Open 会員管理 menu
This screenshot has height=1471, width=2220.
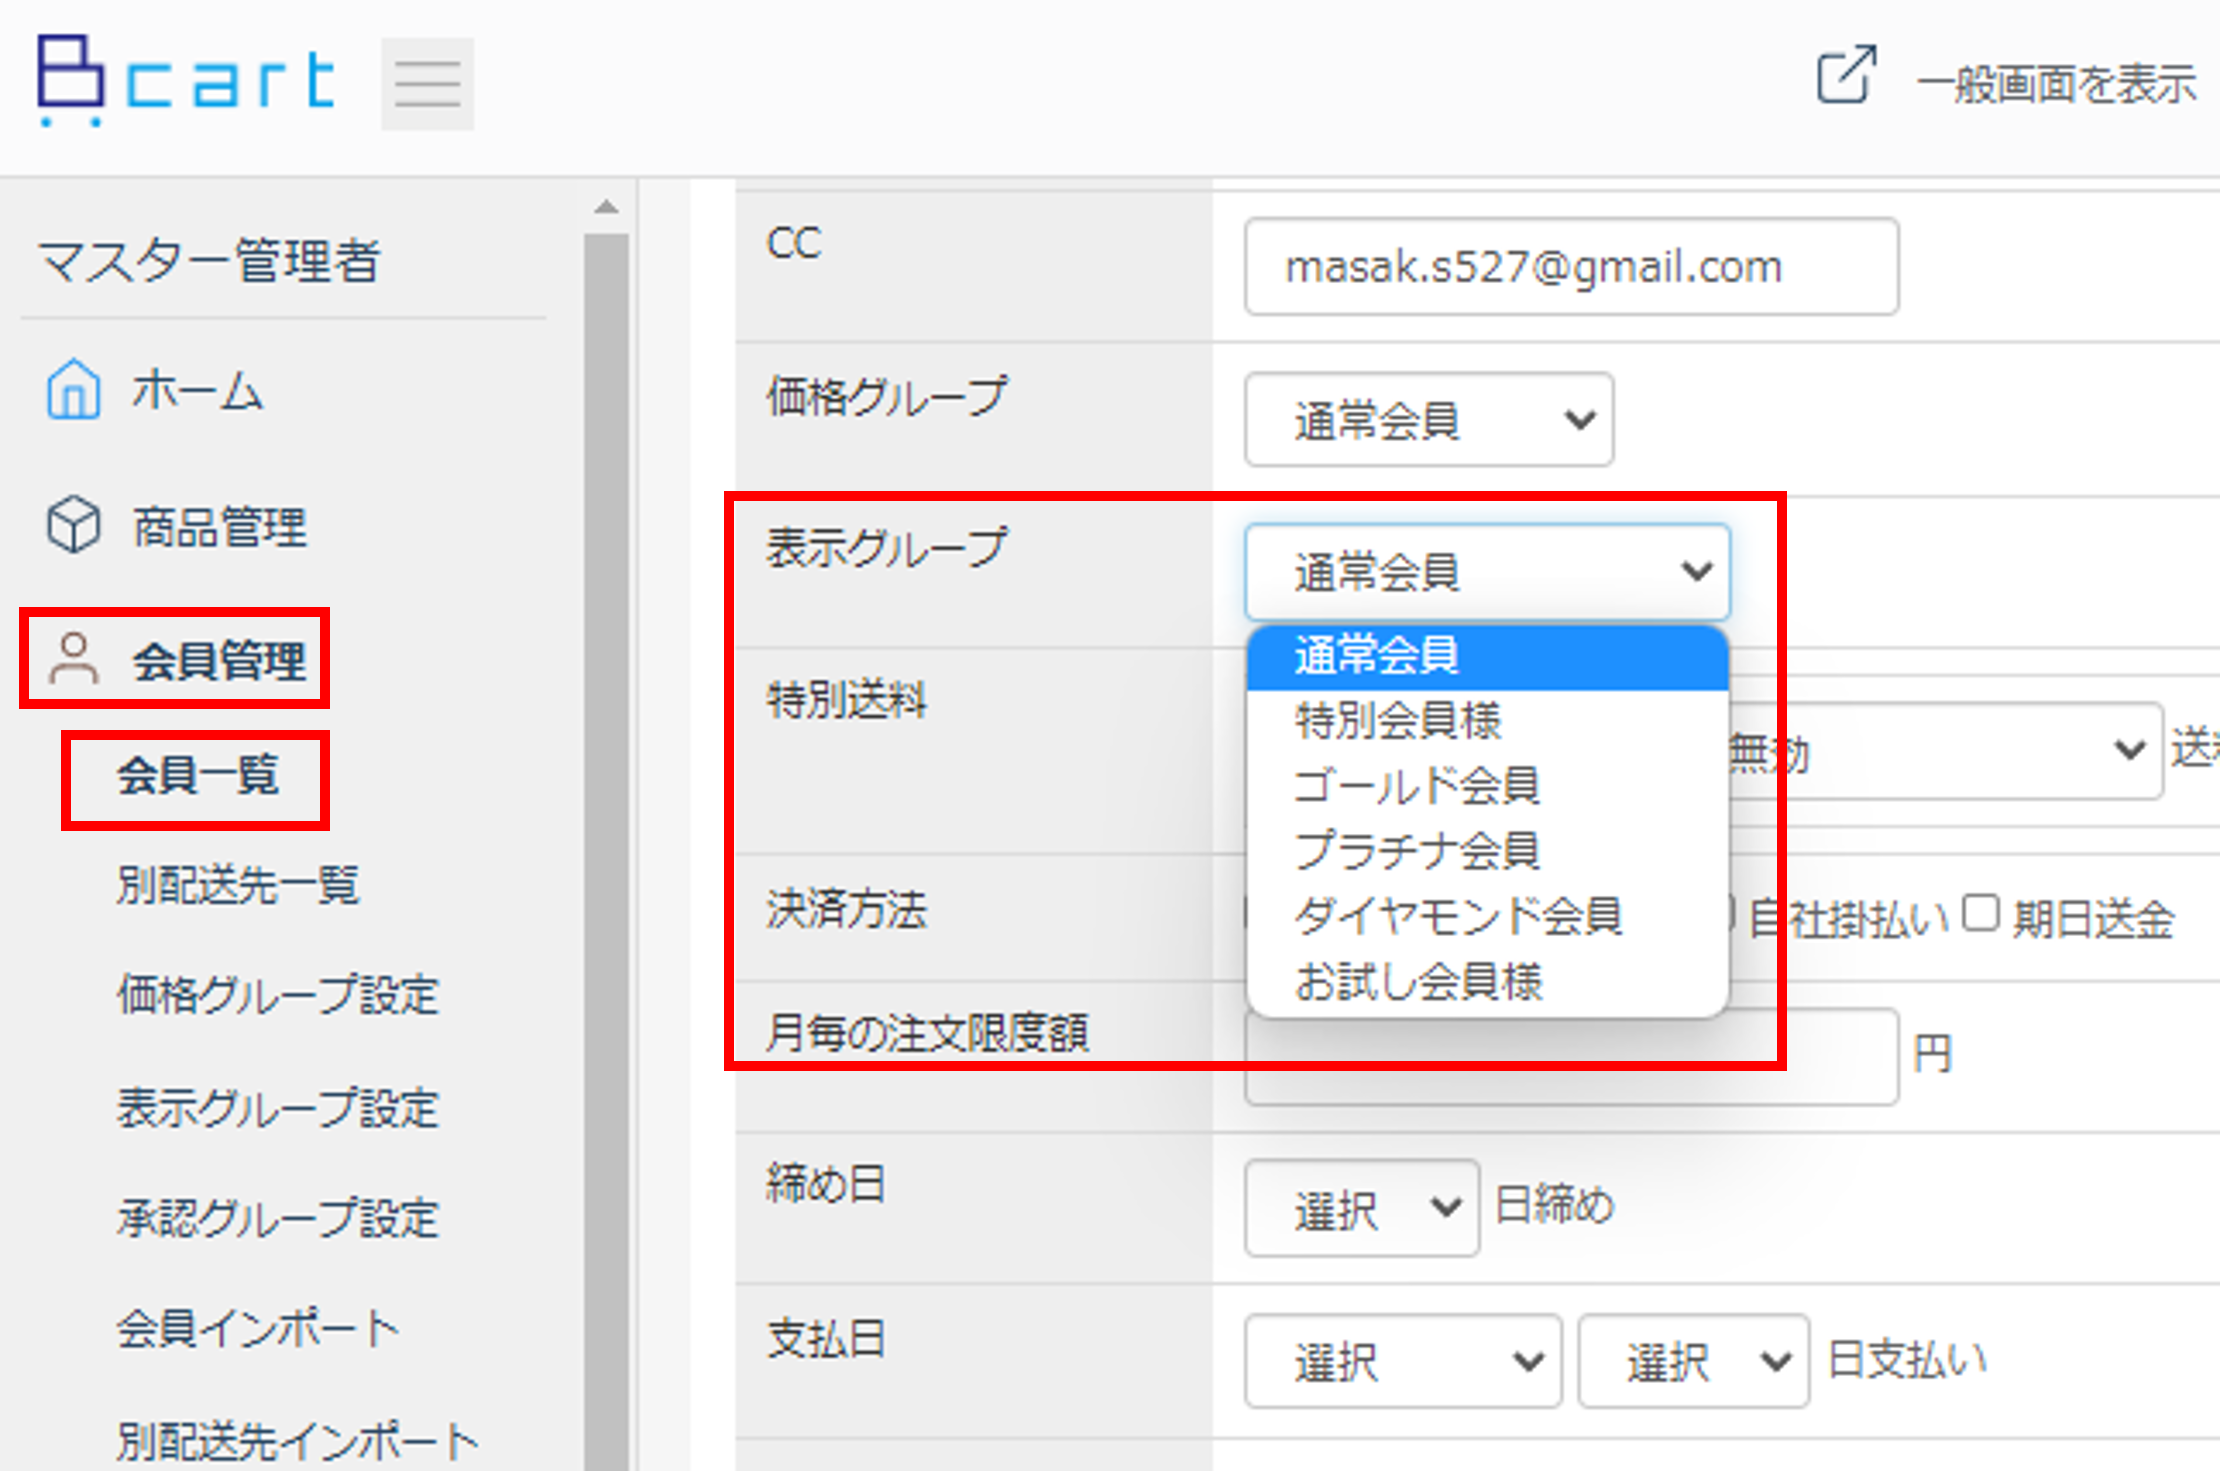[x=219, y=660]
